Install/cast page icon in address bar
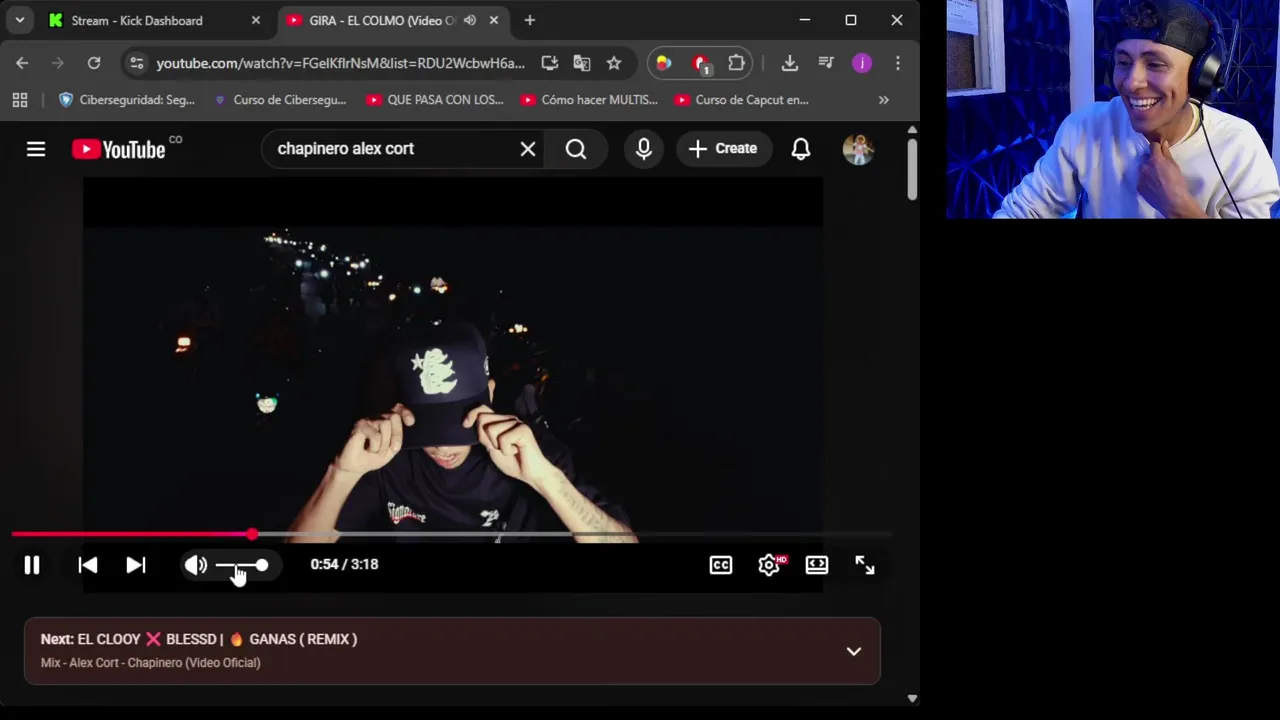Screen dimensions: 1280x720 point(550,63)
